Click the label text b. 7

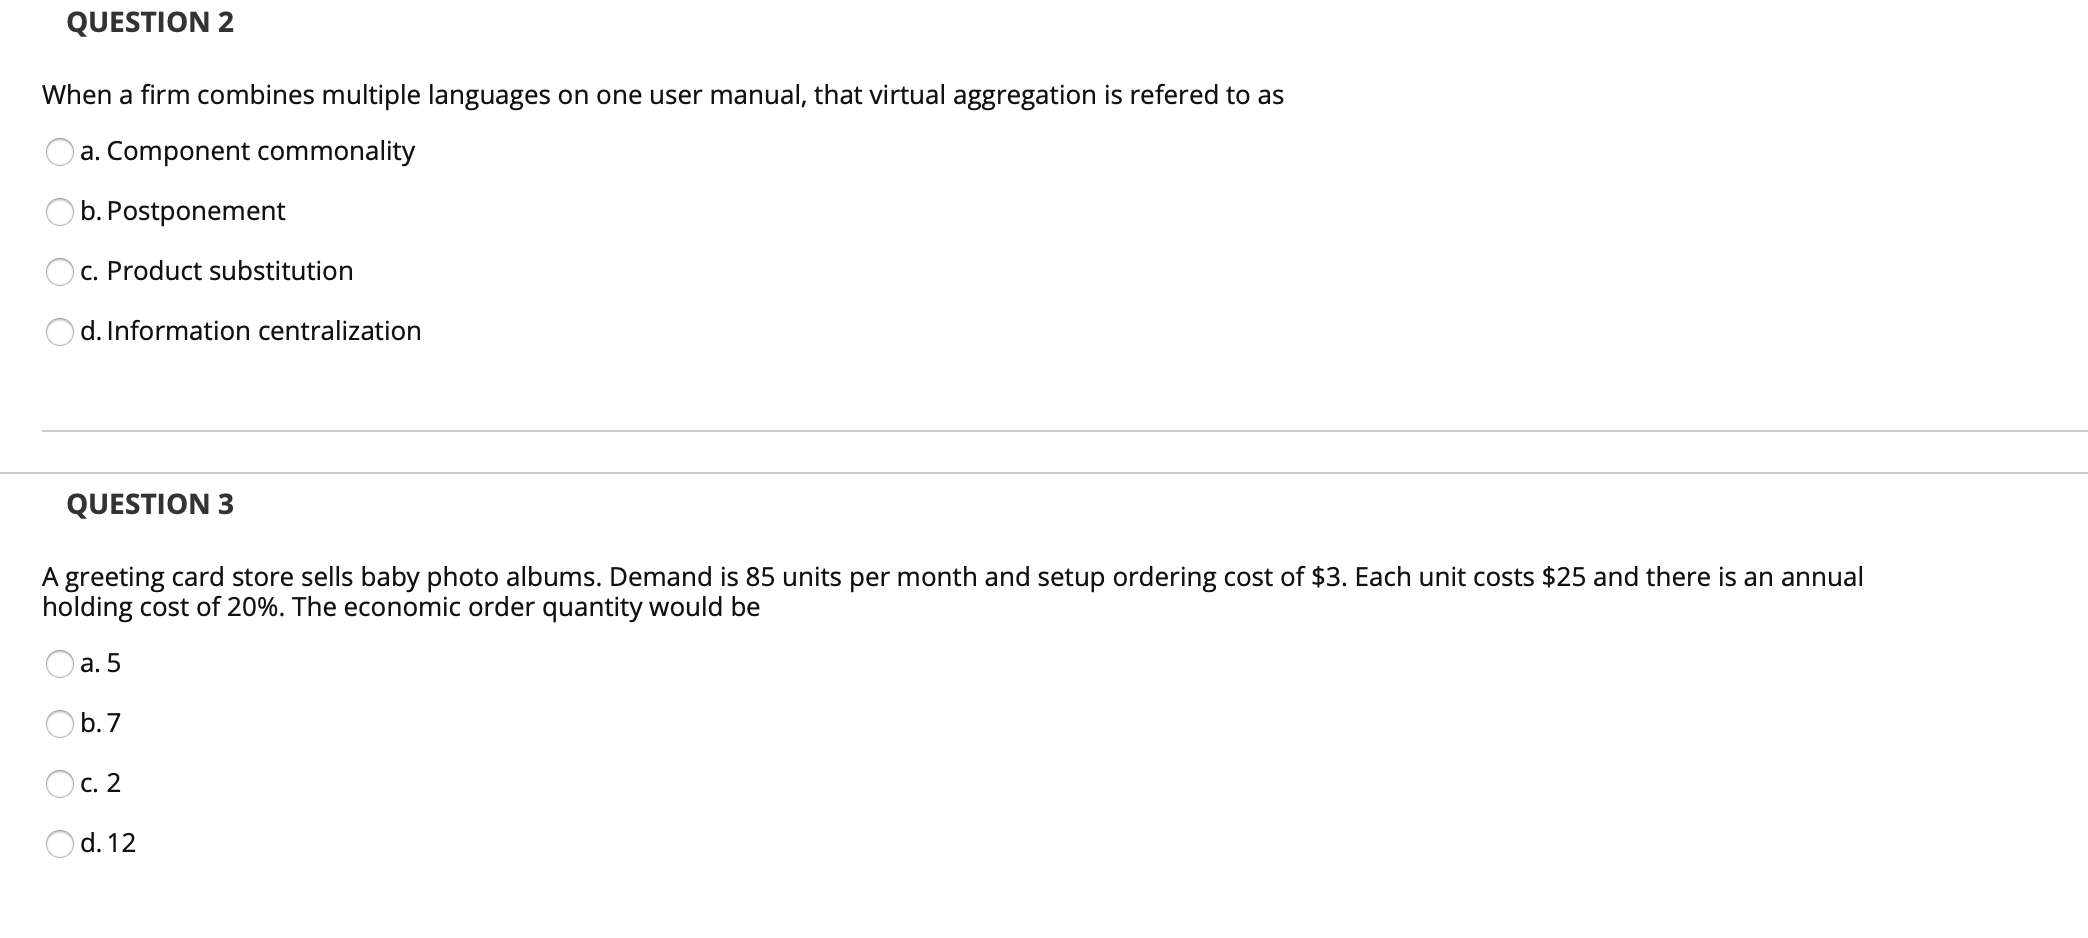tap(101, 723)
